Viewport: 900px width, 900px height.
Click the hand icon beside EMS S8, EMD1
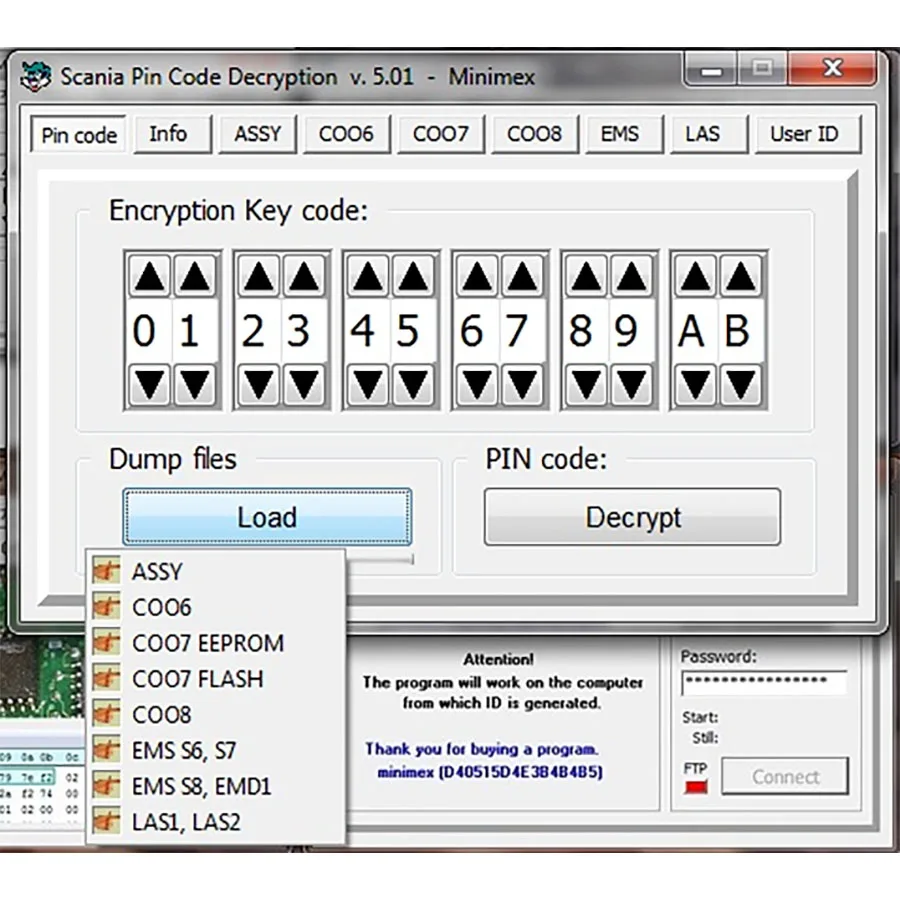[106, 785]
